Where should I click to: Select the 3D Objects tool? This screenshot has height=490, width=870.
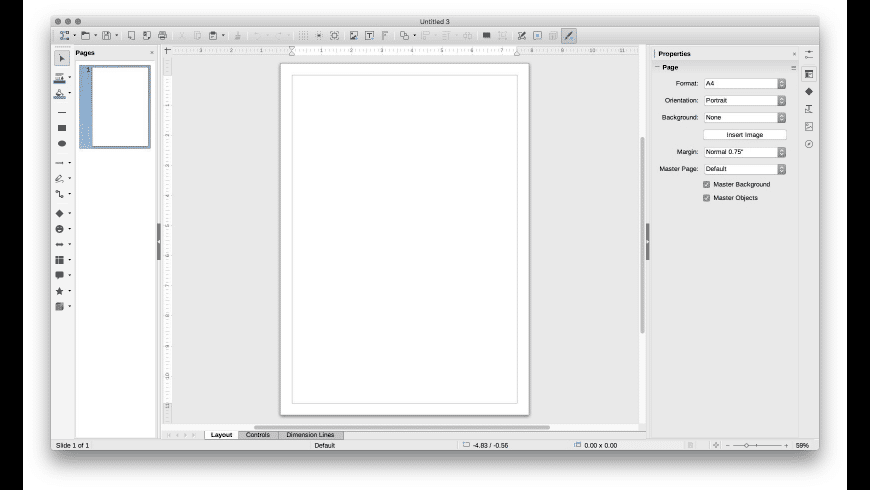[x=59, y=306]
